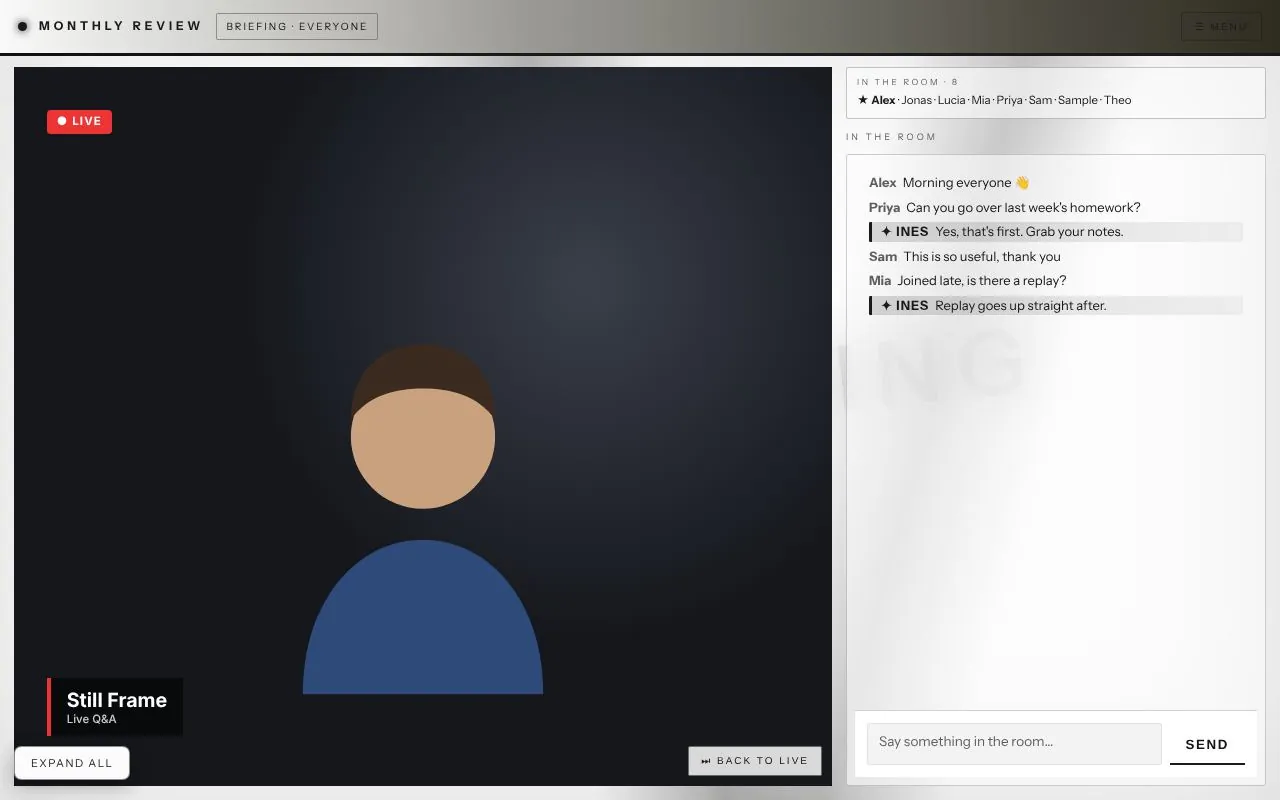Click the IN THE ROOM · 8 header
The image size is (1280, 800).
[907, 82]
